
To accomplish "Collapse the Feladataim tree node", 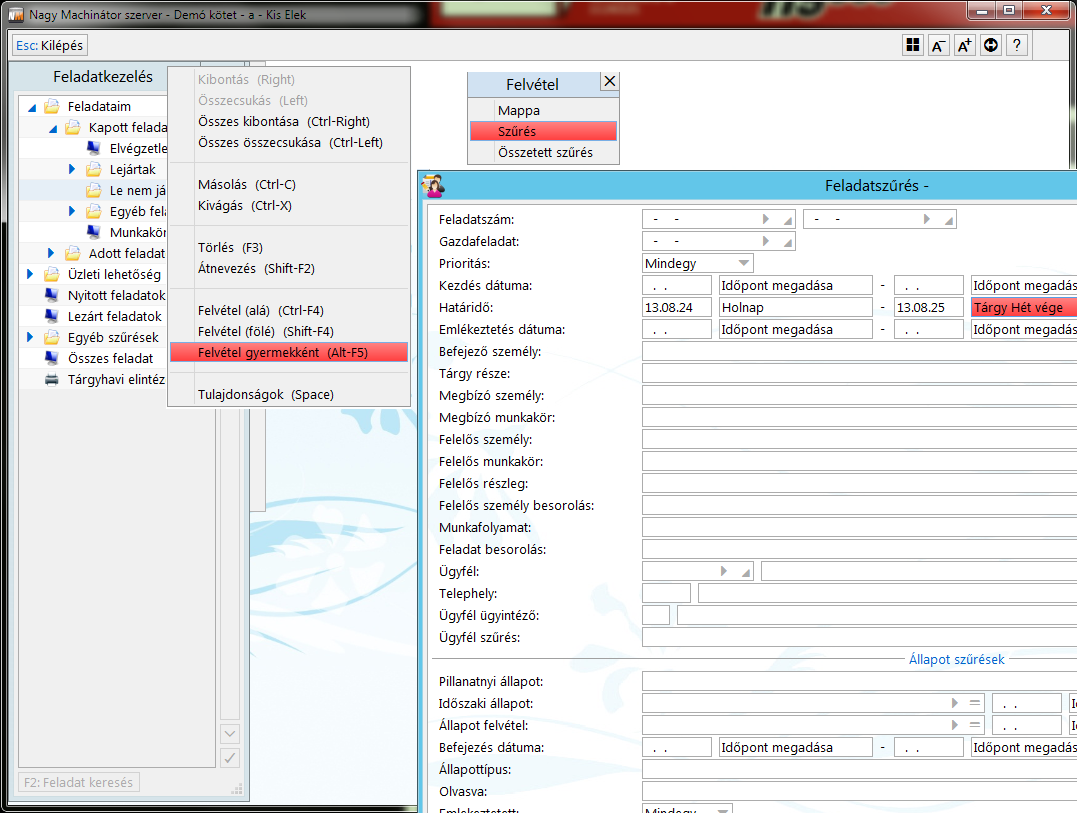I will pos(31,107).
